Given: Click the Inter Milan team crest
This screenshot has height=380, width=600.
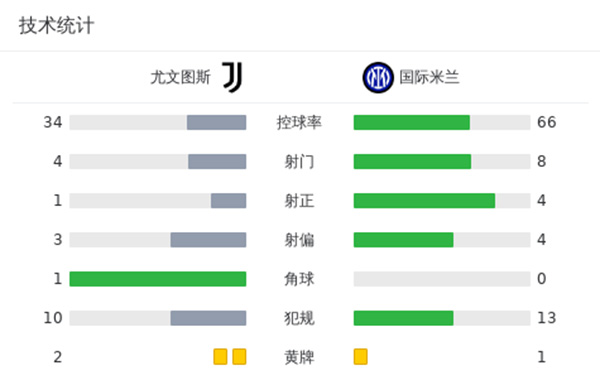Looking at the screenshot, I should 378,78.
